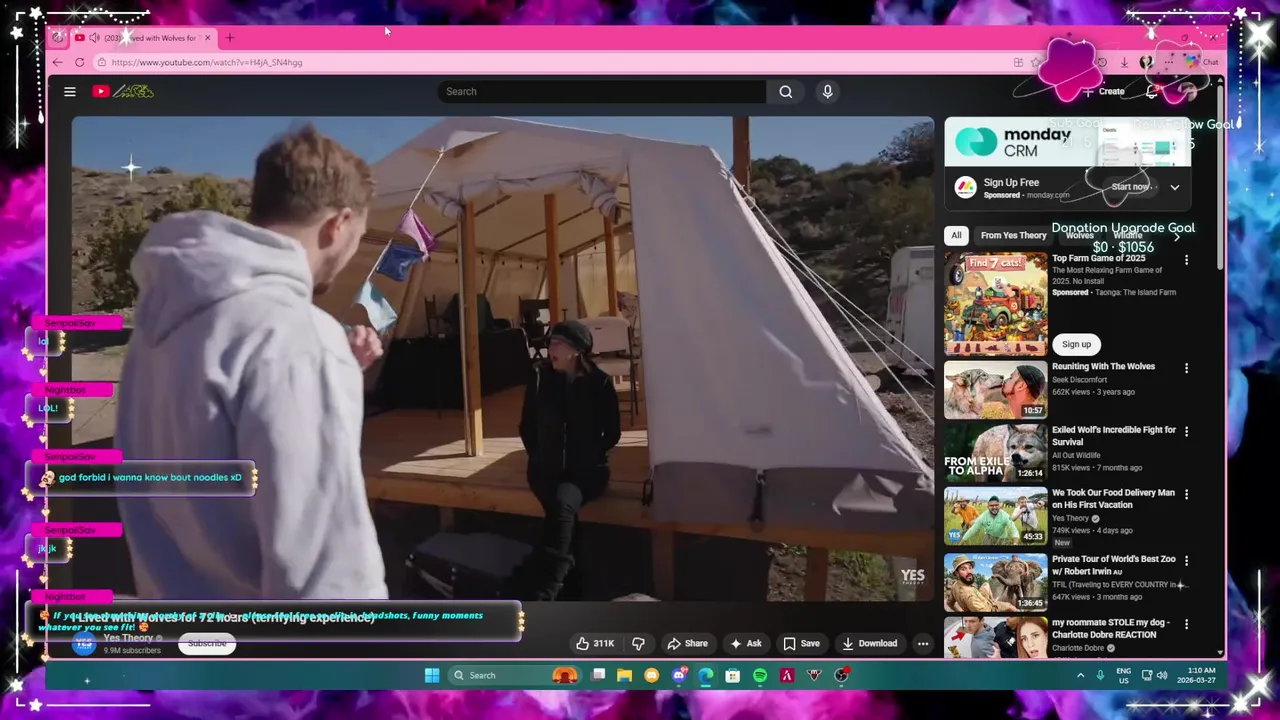Open options for Top Farm Game of 2025 ad
1280x720 pixels.
click(1186, 260)
